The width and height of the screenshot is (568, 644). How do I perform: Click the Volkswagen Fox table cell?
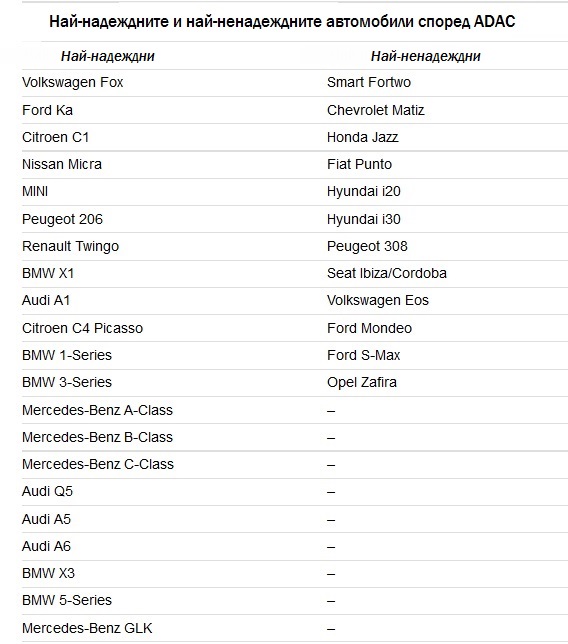tap(73, 83)
